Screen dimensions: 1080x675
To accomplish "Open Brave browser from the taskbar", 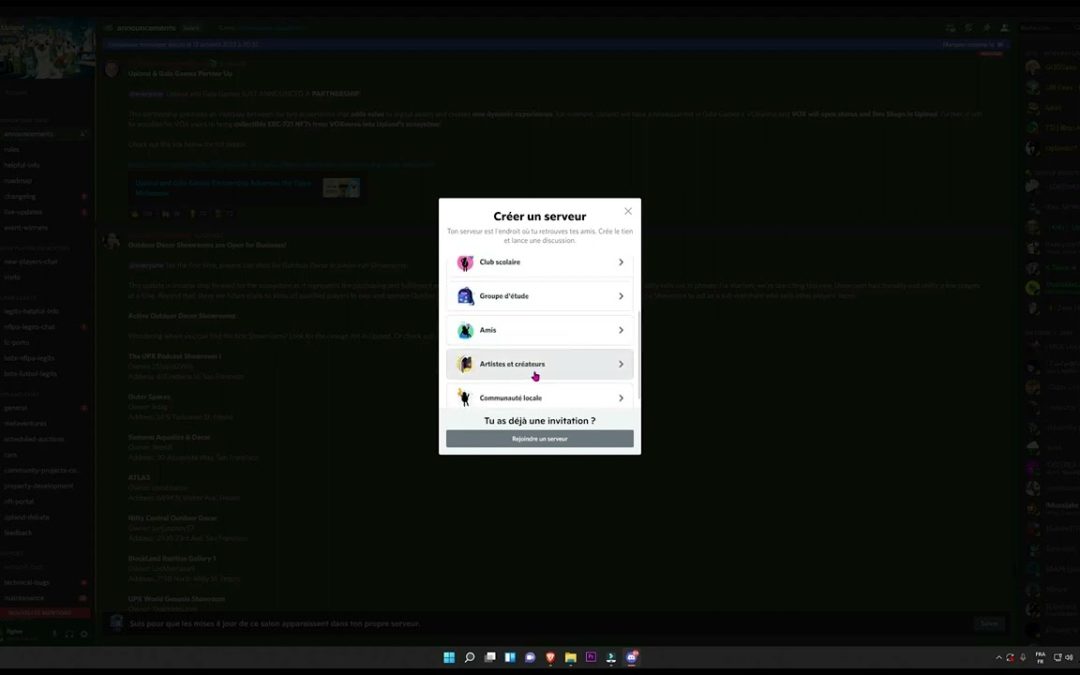I will click(x=550, y=657).
